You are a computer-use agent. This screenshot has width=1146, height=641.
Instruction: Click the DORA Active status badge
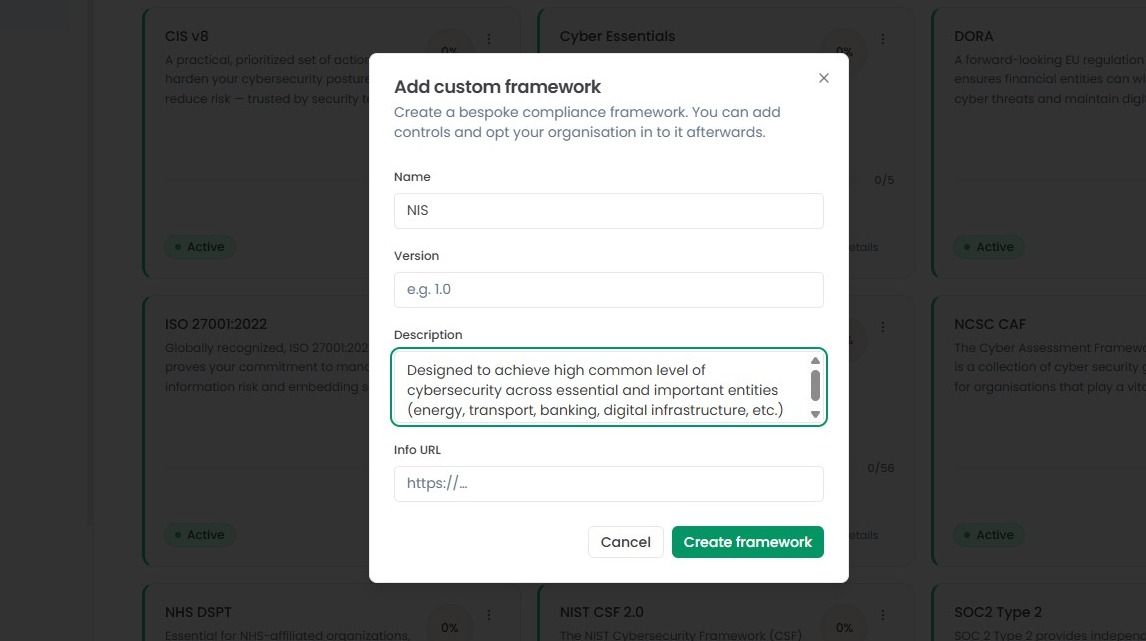989,247
